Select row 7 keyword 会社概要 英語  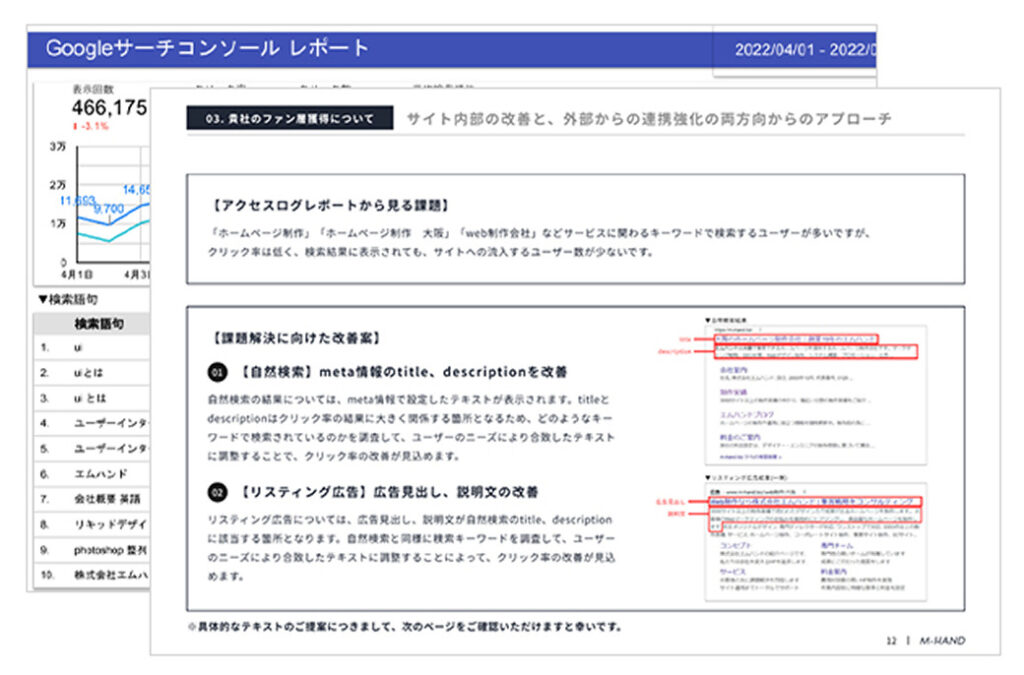(x=107, y=499)
